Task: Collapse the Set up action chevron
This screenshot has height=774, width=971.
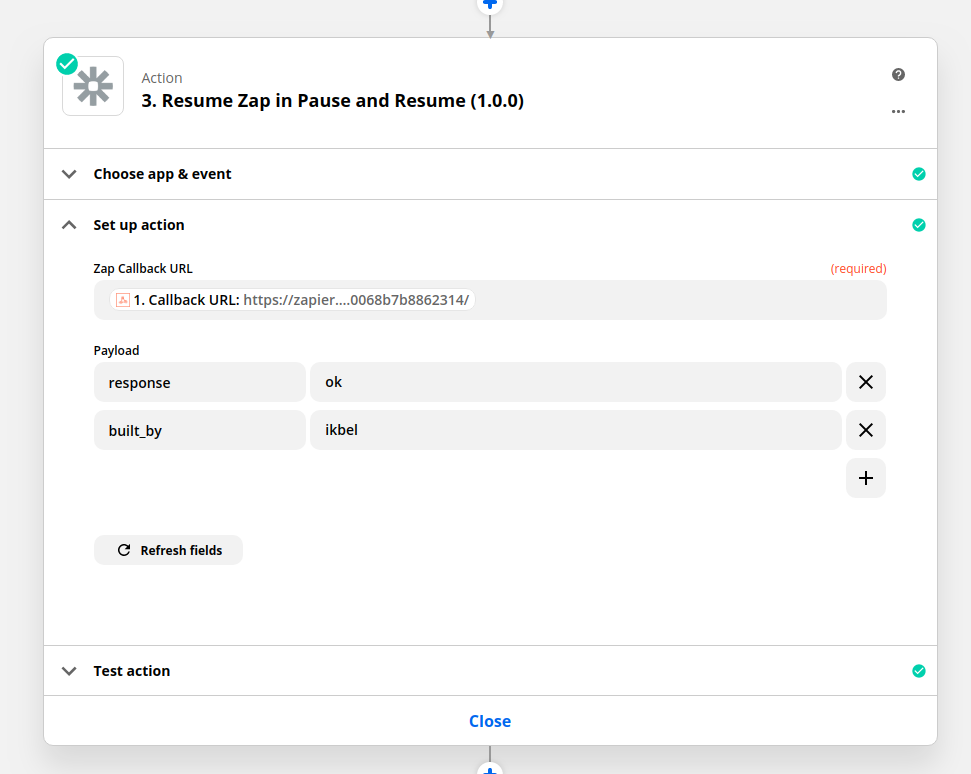Action: coord(69,225)
